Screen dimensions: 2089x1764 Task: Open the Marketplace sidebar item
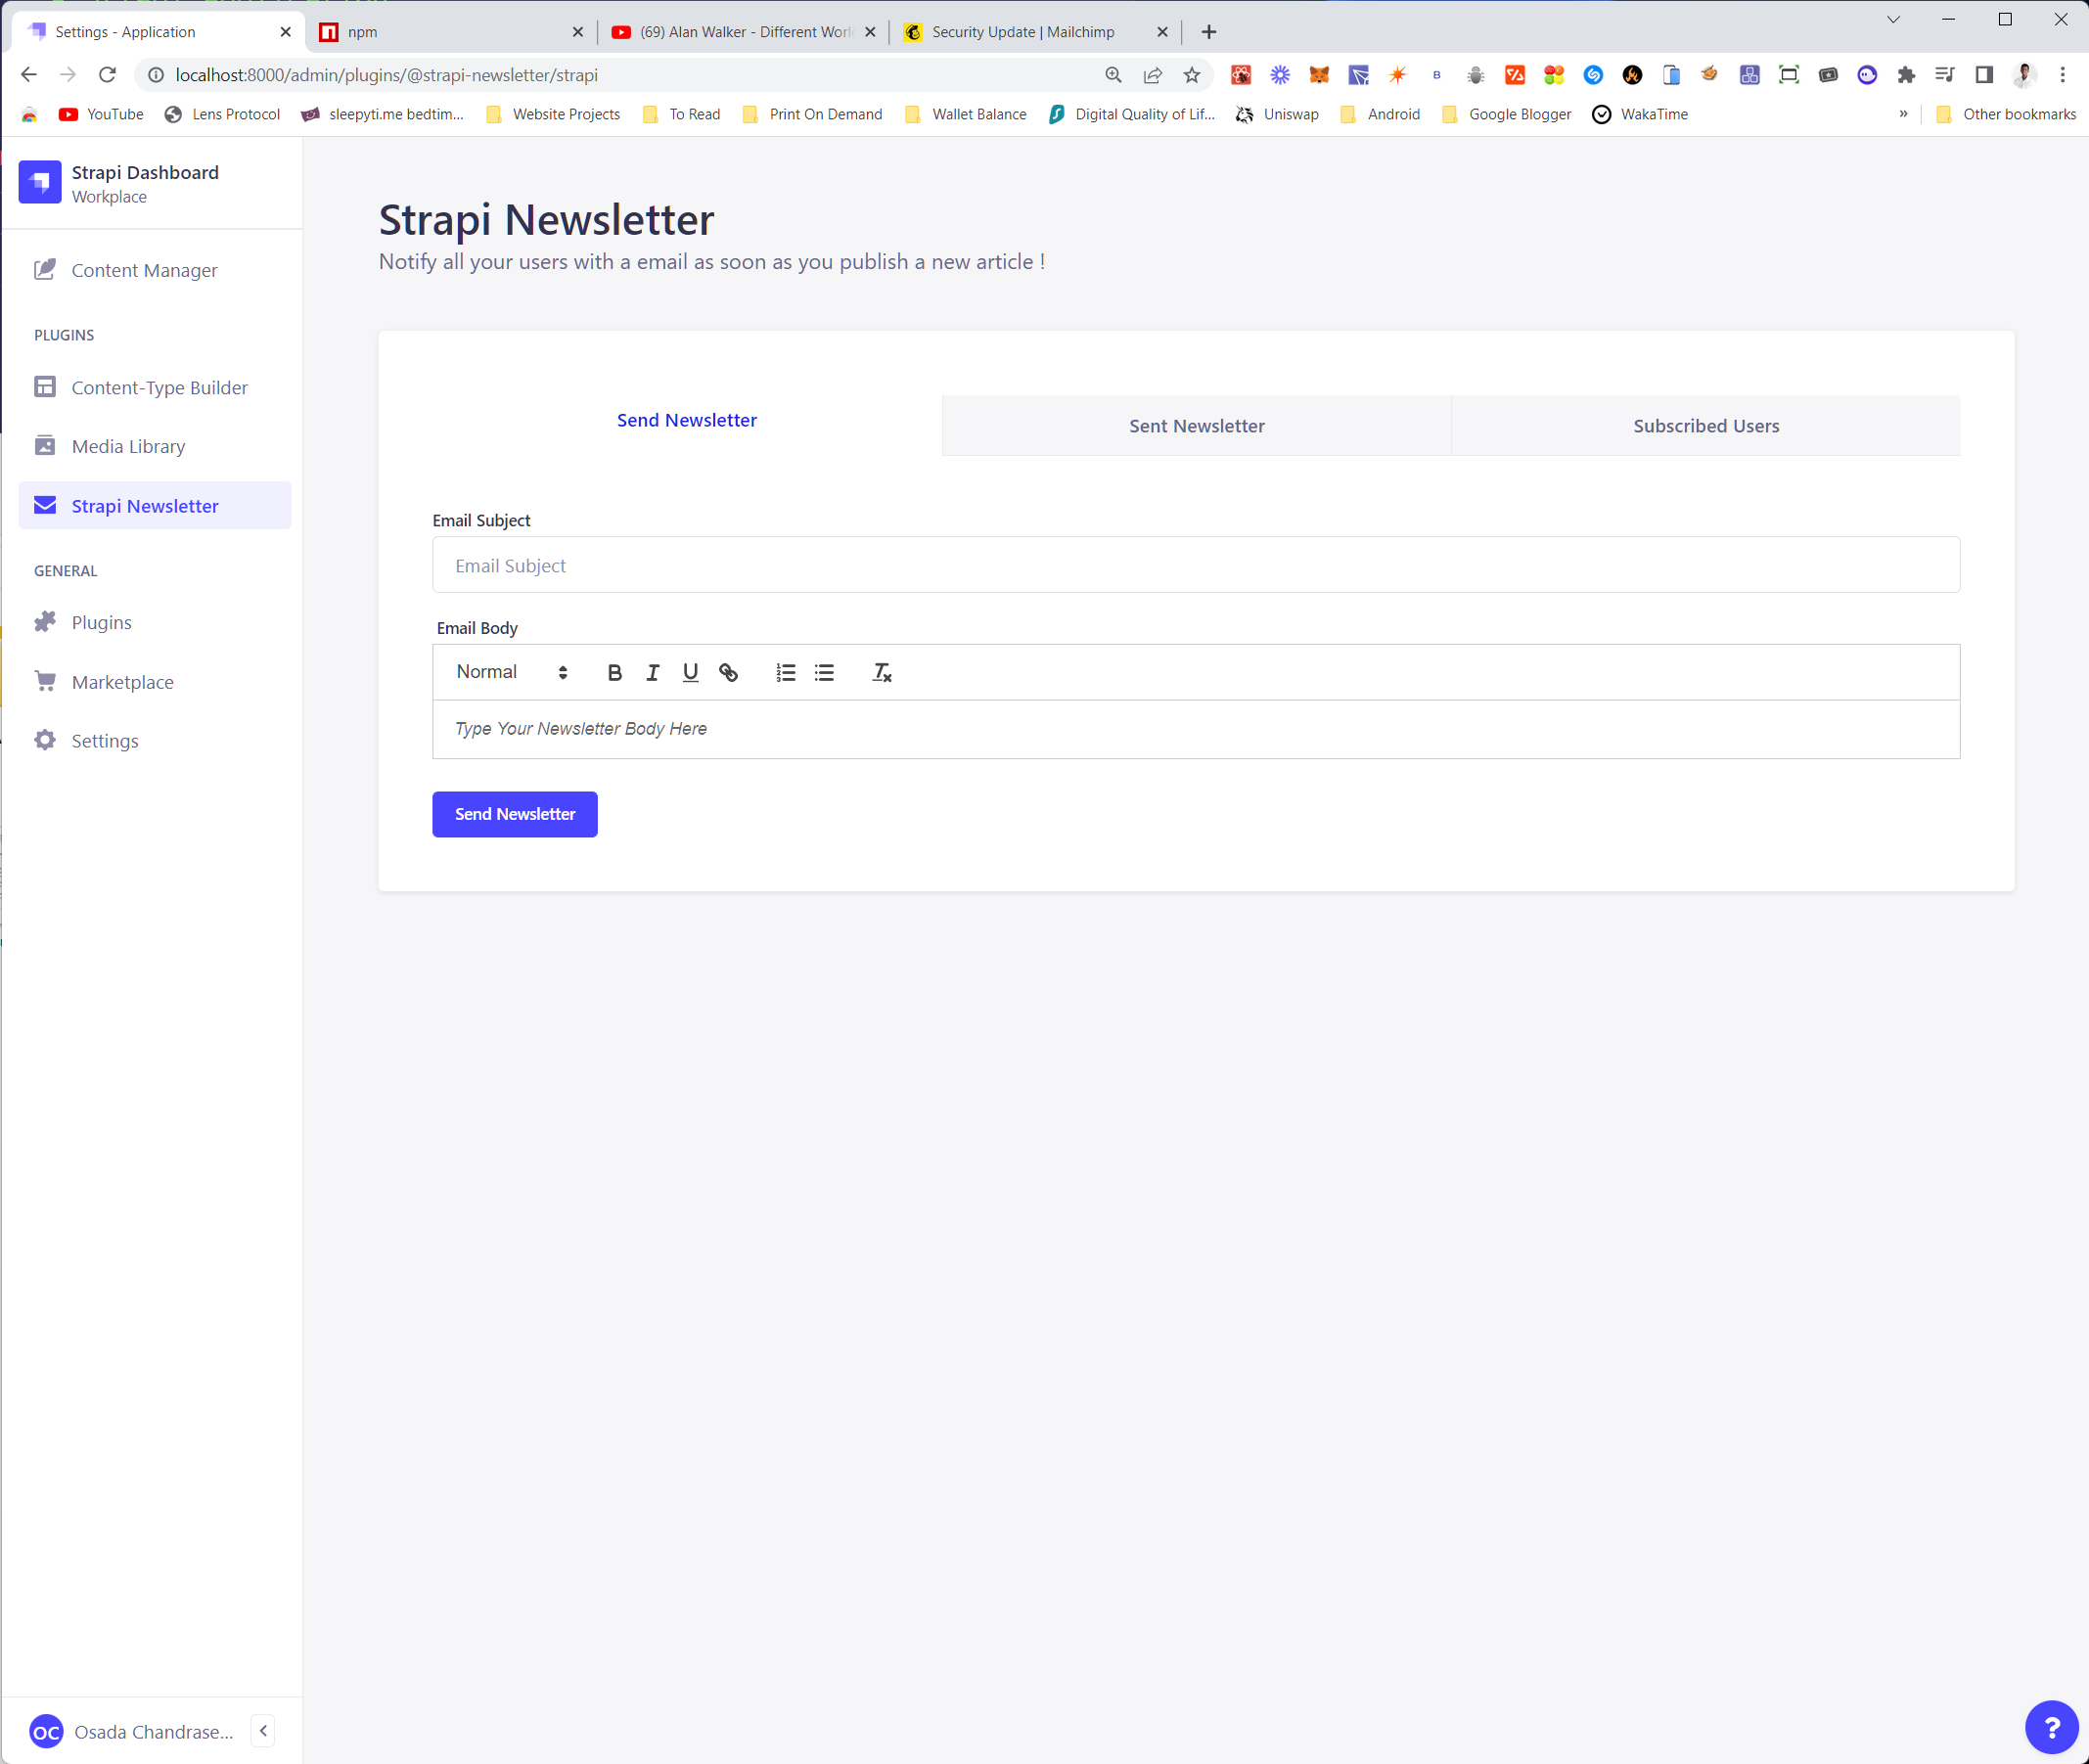click(x=122, y=682)
